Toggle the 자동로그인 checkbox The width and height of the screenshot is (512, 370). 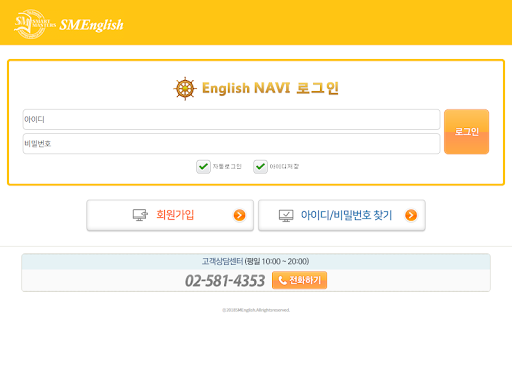click(203, 166)
